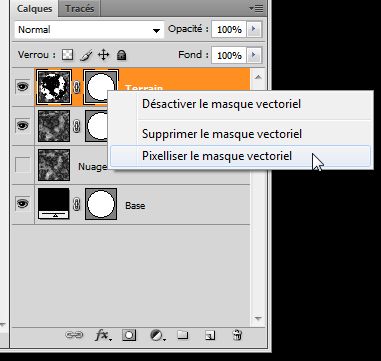
Task: Open the Fond slider arrow
Action: 254,55
